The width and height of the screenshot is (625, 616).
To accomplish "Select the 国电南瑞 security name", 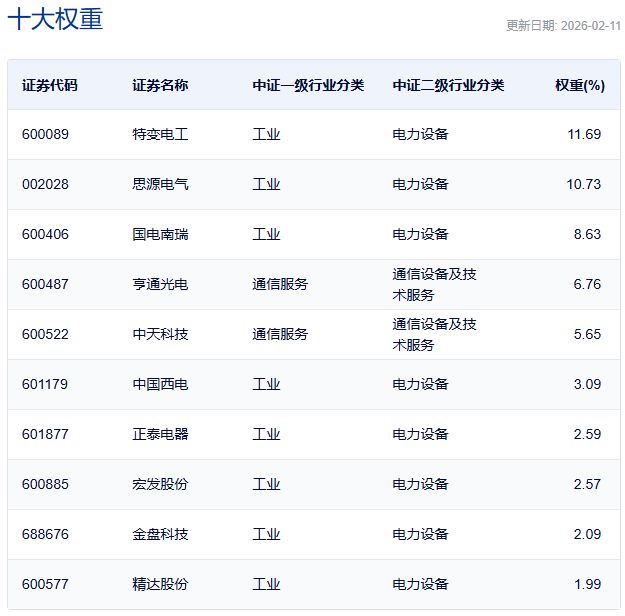I will coord(160,234).
